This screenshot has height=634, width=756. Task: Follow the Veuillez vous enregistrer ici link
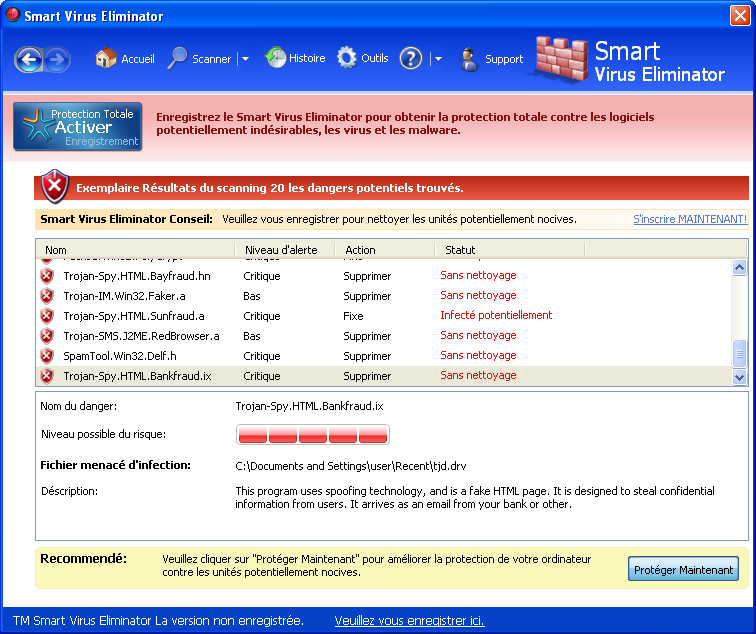pos(409,621)
